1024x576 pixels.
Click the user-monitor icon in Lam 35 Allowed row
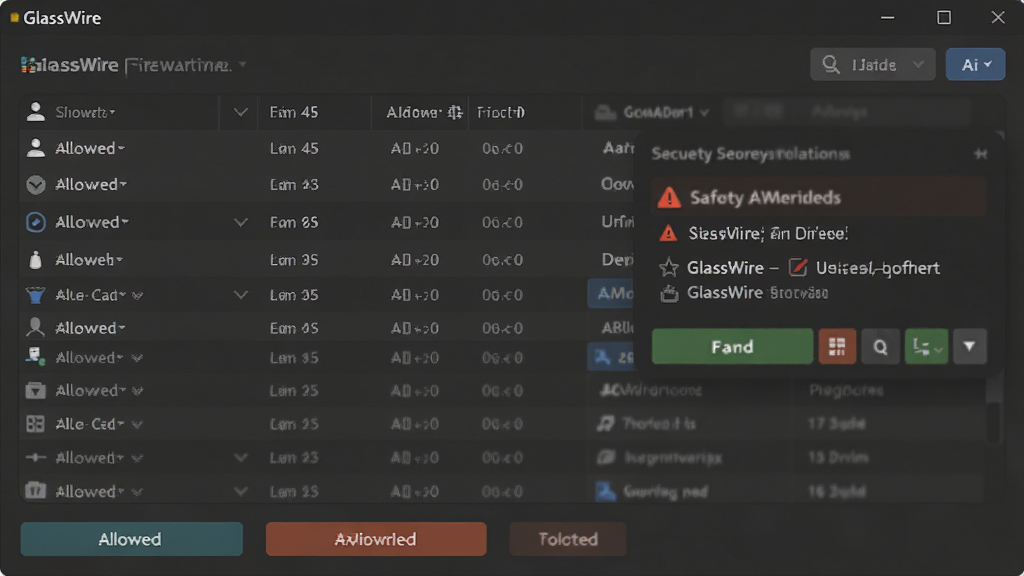point(35,357)
